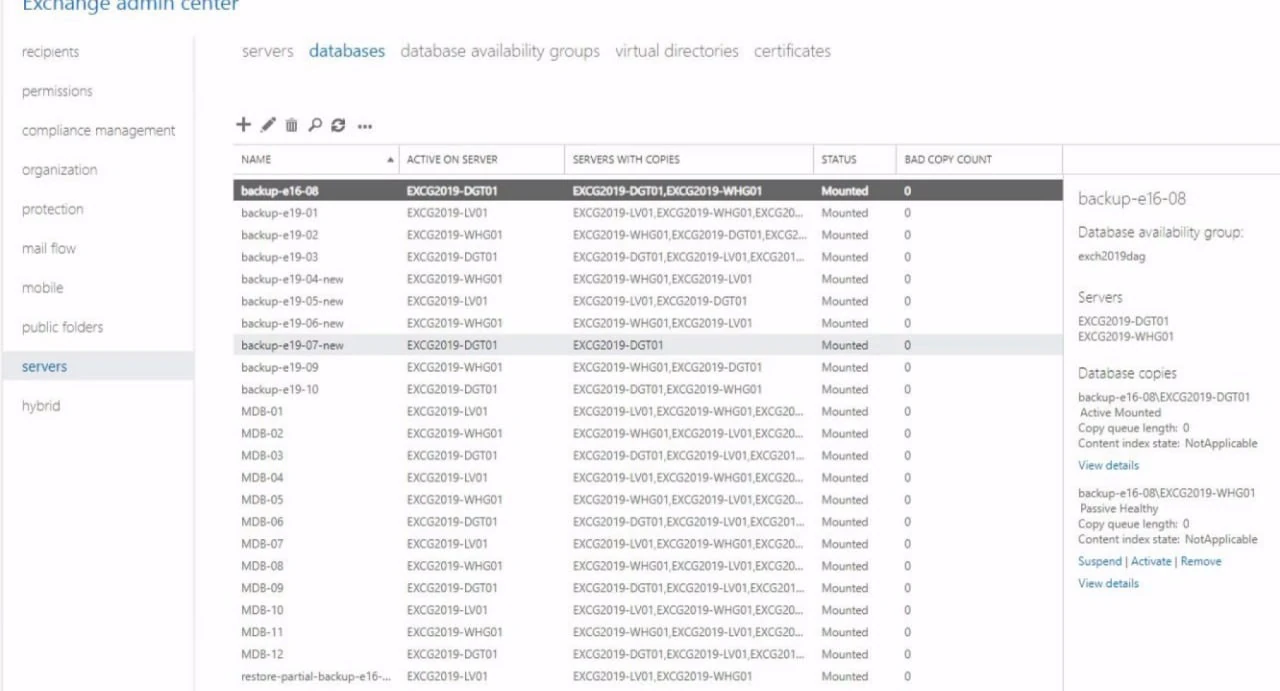Select backup-e19-05-new database row

pos(648,301)
